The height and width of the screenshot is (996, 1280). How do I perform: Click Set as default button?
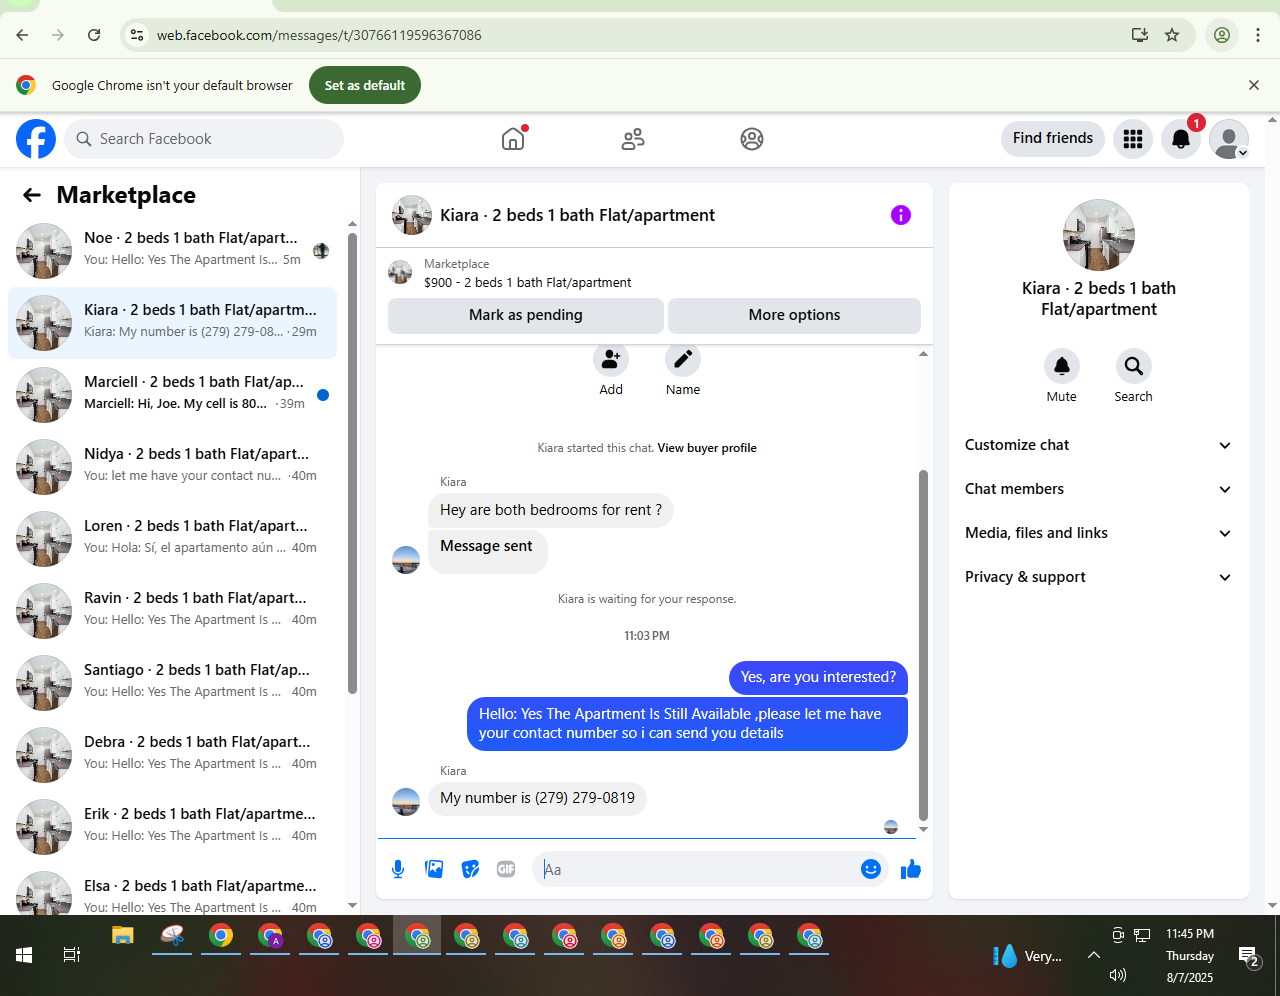[x=365, y=85]
